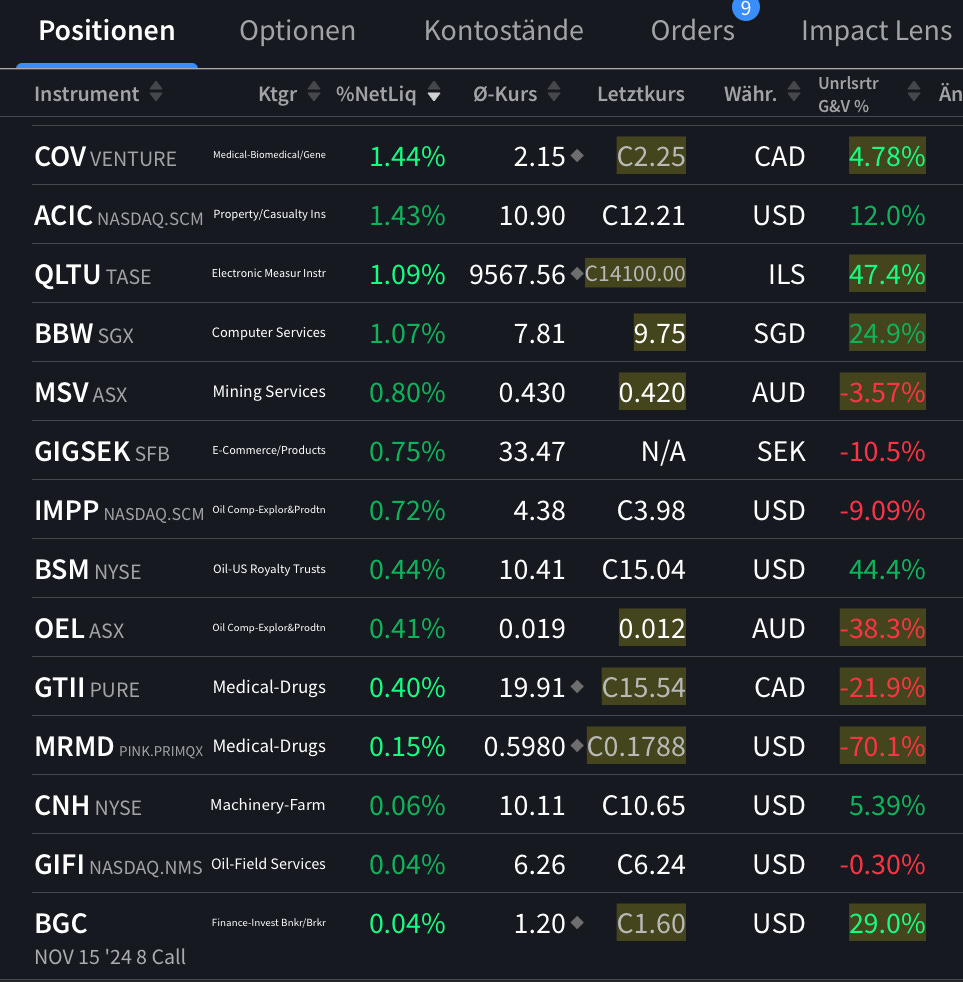
Task: Click the %NetLiq column header label
Action: (x=376, y=94)
